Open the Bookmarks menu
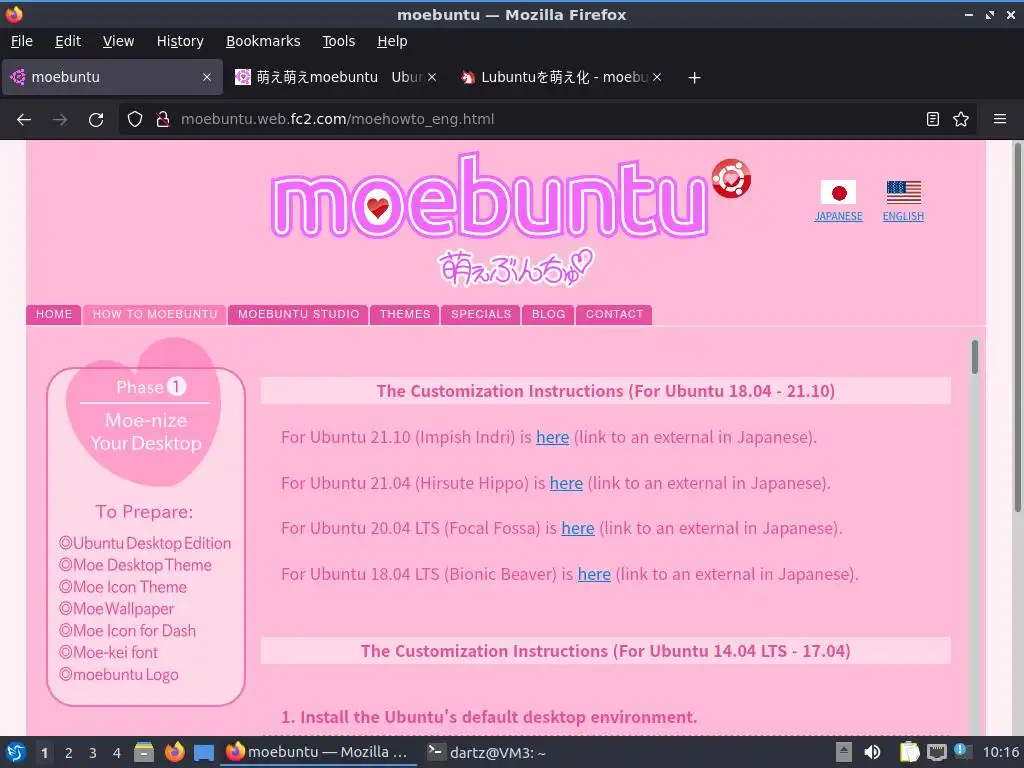Image resolution: width=1024 pixels, height=768 pixels. [263, 41]
